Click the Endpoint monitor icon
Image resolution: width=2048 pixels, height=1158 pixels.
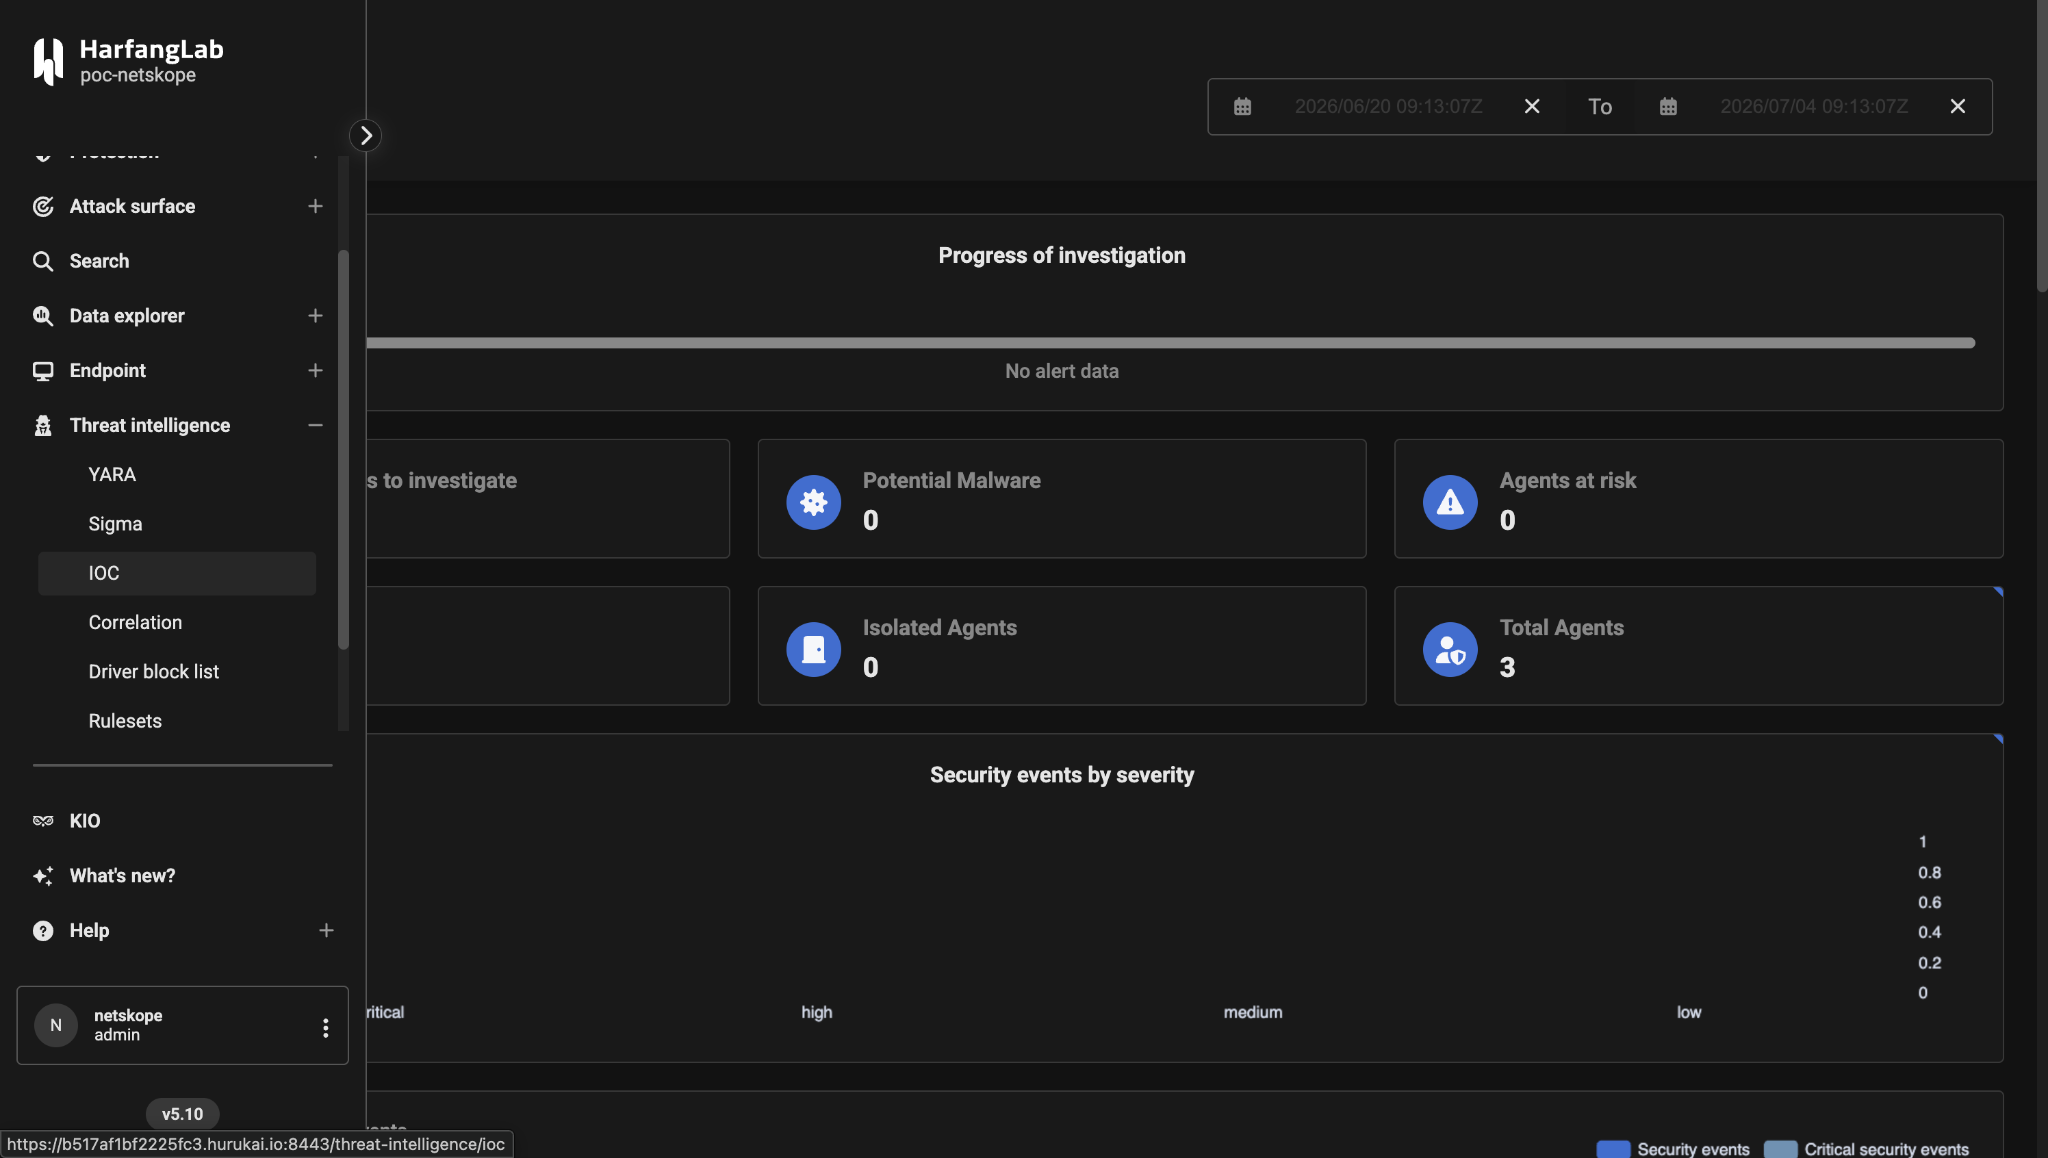(x=43, y=371)
